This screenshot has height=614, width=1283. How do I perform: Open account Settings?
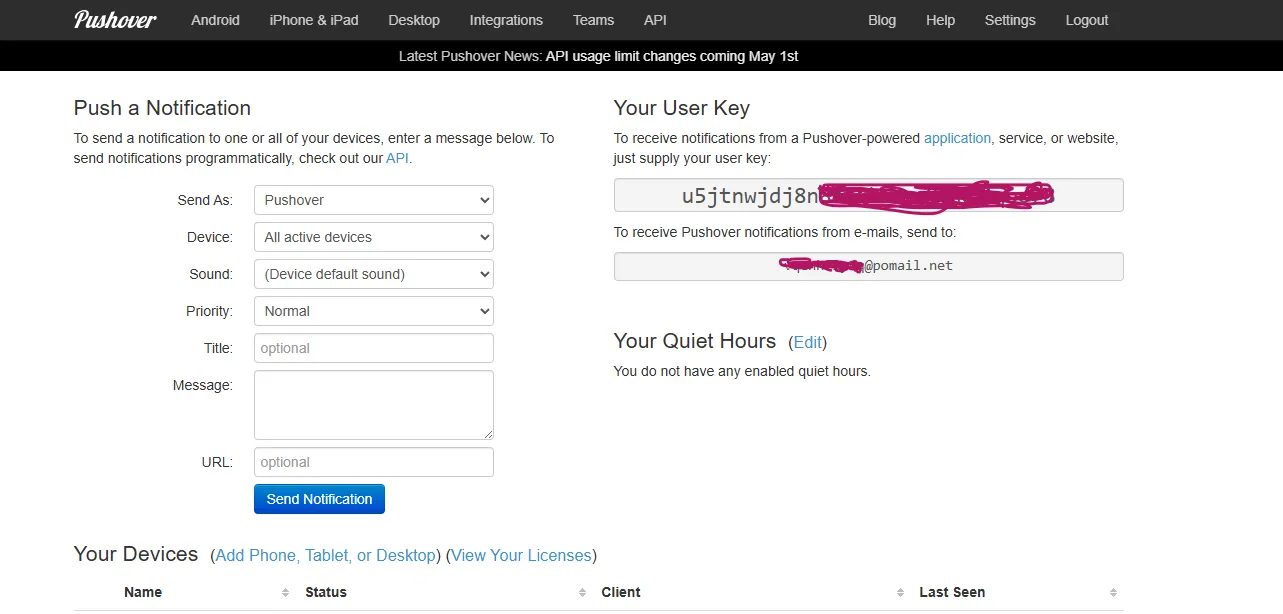tap(1010, 20)
